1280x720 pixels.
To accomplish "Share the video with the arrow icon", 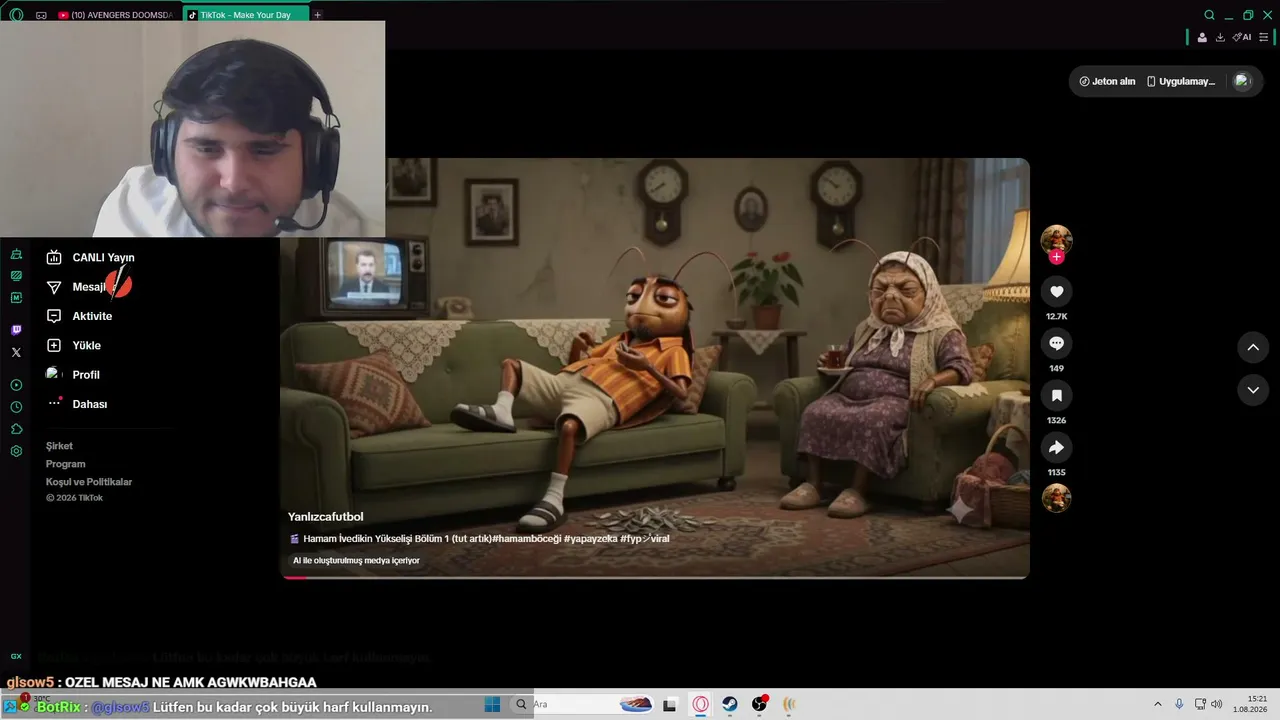I will [x=1056, y=447].
